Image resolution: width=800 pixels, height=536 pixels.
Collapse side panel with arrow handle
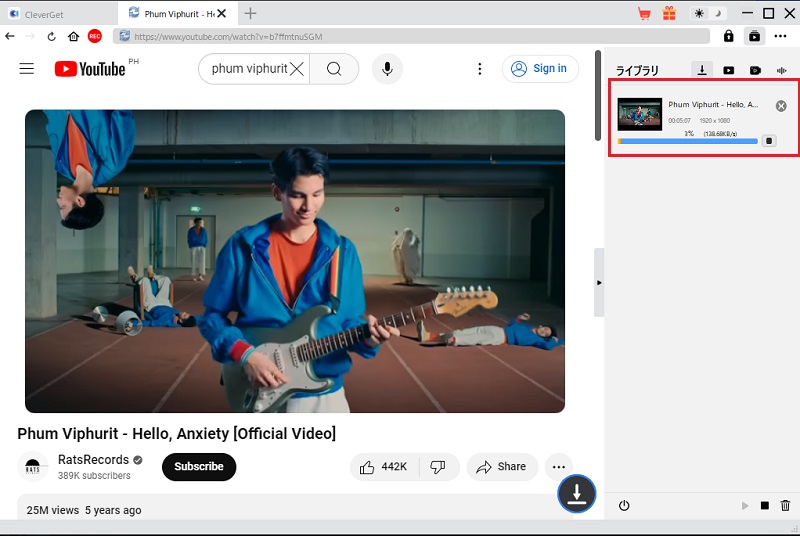(599, 283)
